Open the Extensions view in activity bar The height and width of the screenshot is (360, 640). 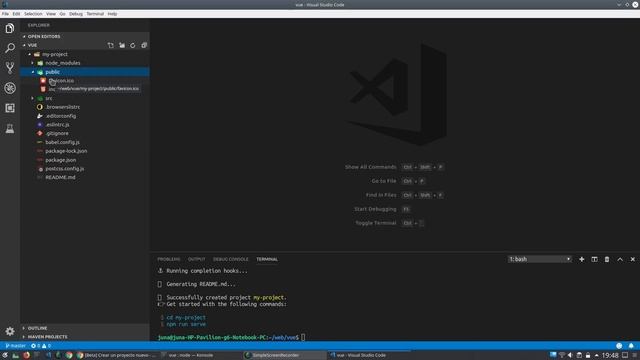tap(10, 108)
